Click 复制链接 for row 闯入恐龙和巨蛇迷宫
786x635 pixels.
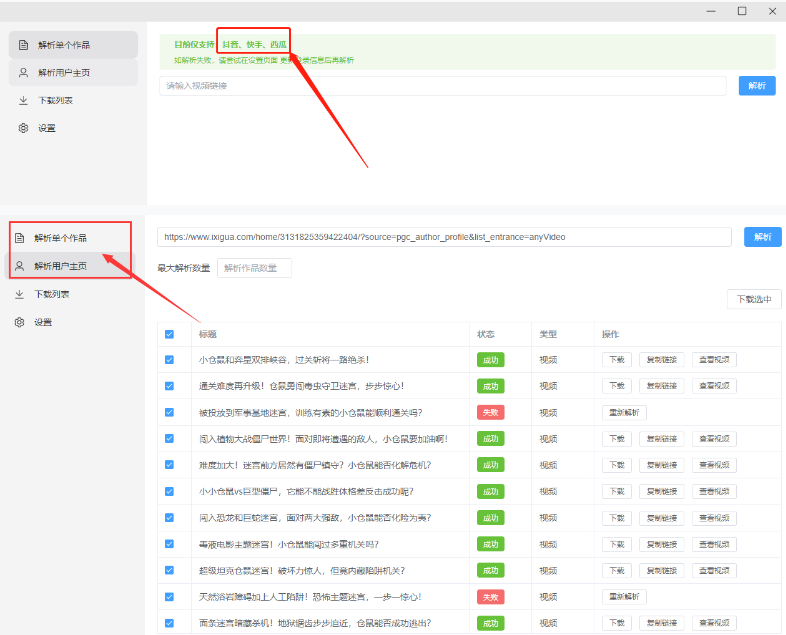tap(662, 518)
